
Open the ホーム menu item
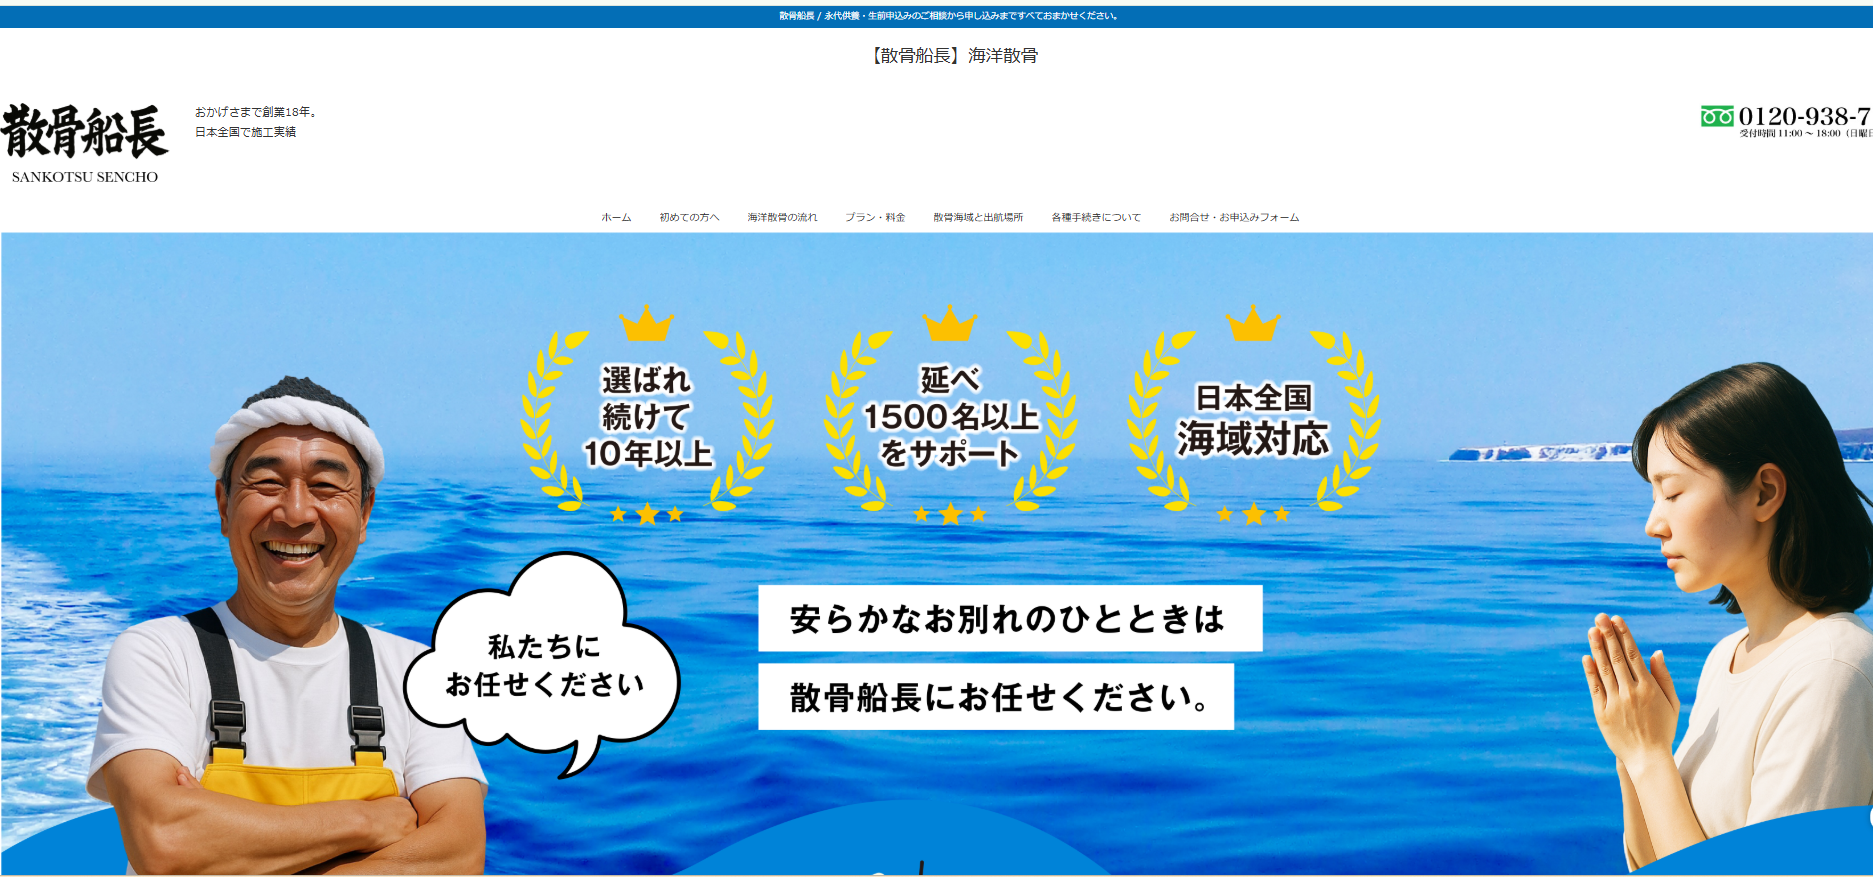tap(616, 217)
